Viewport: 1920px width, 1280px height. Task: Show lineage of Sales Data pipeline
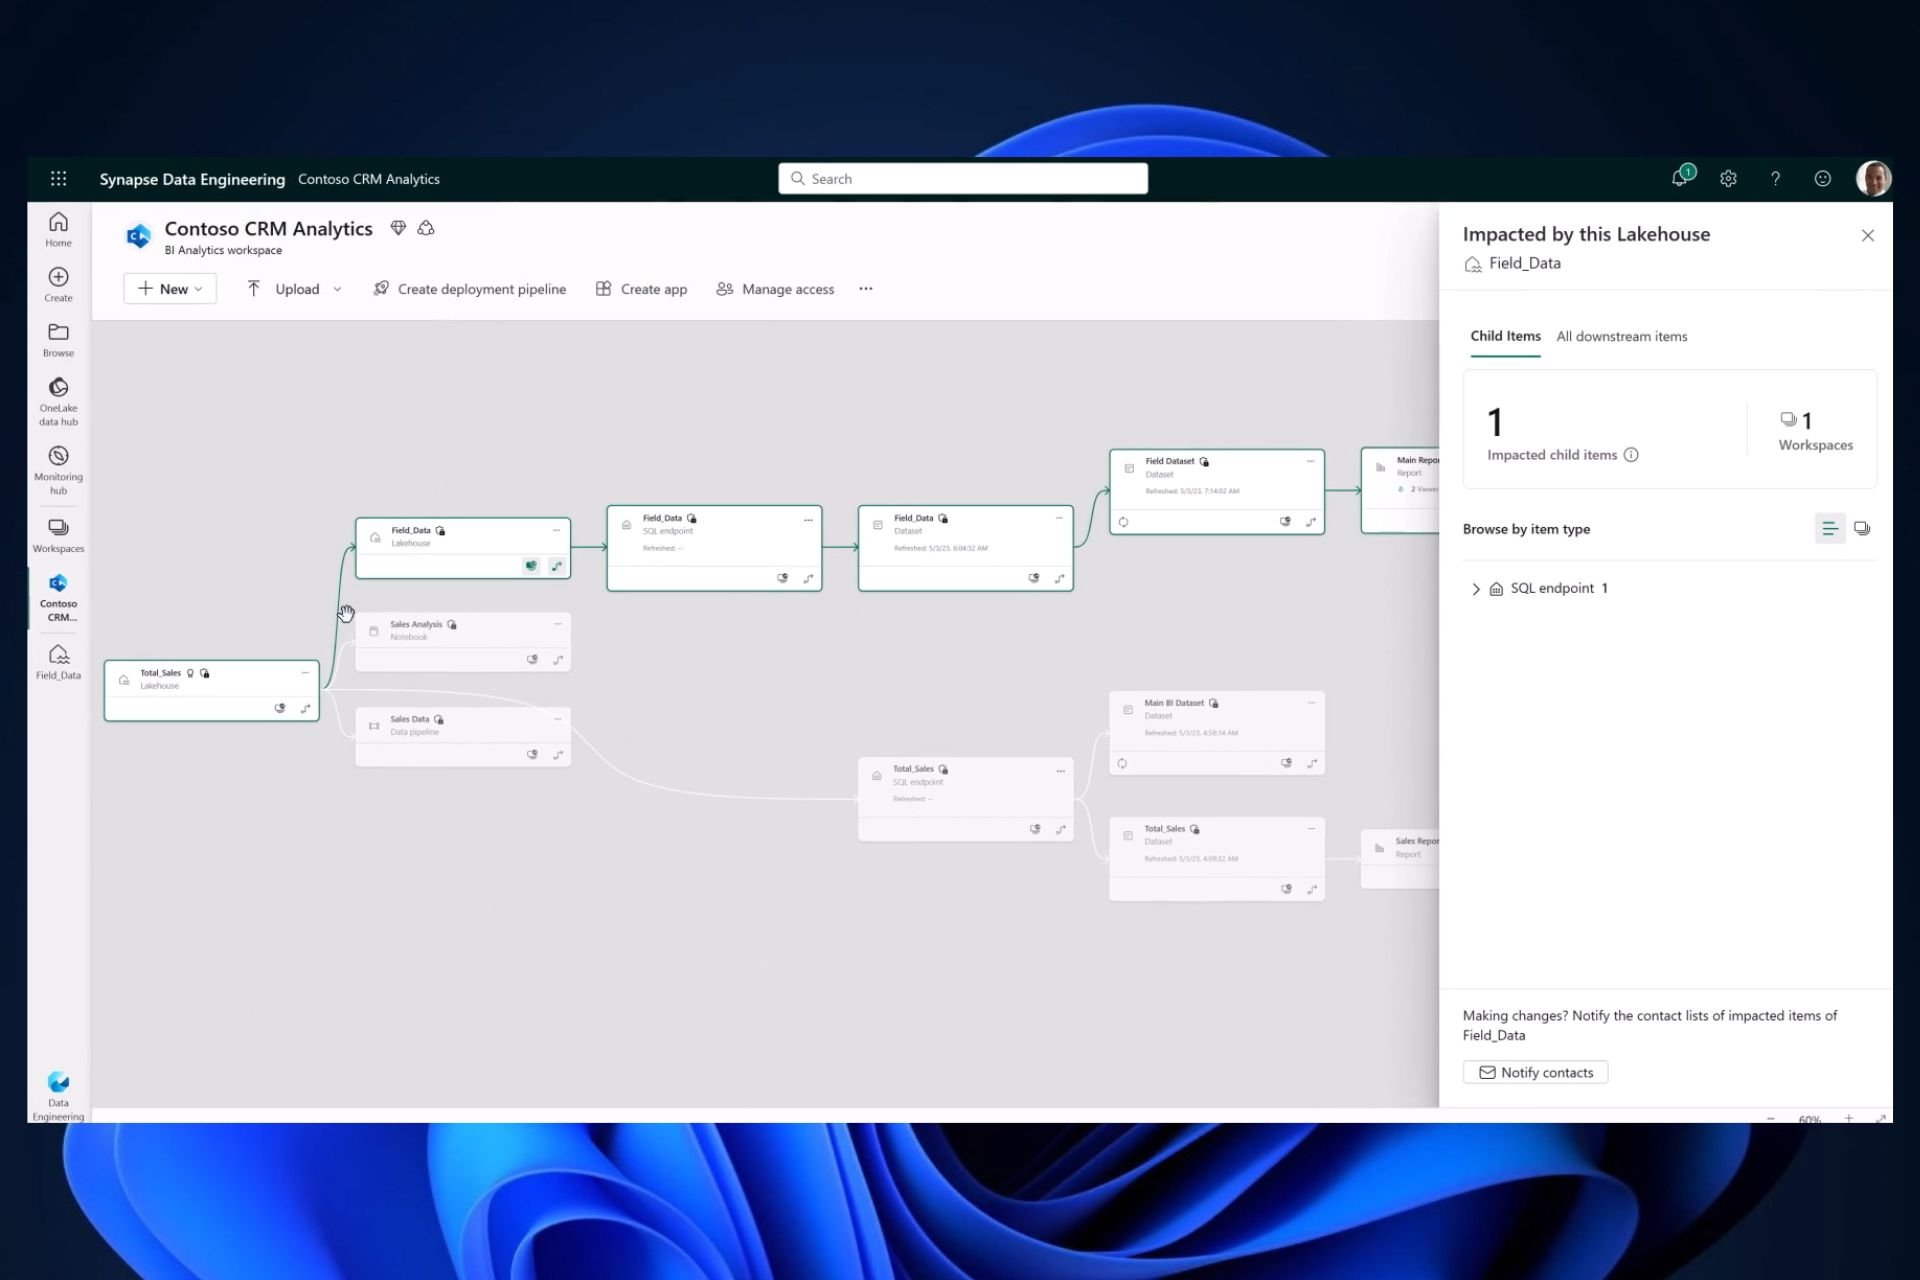tap(558, 755)
